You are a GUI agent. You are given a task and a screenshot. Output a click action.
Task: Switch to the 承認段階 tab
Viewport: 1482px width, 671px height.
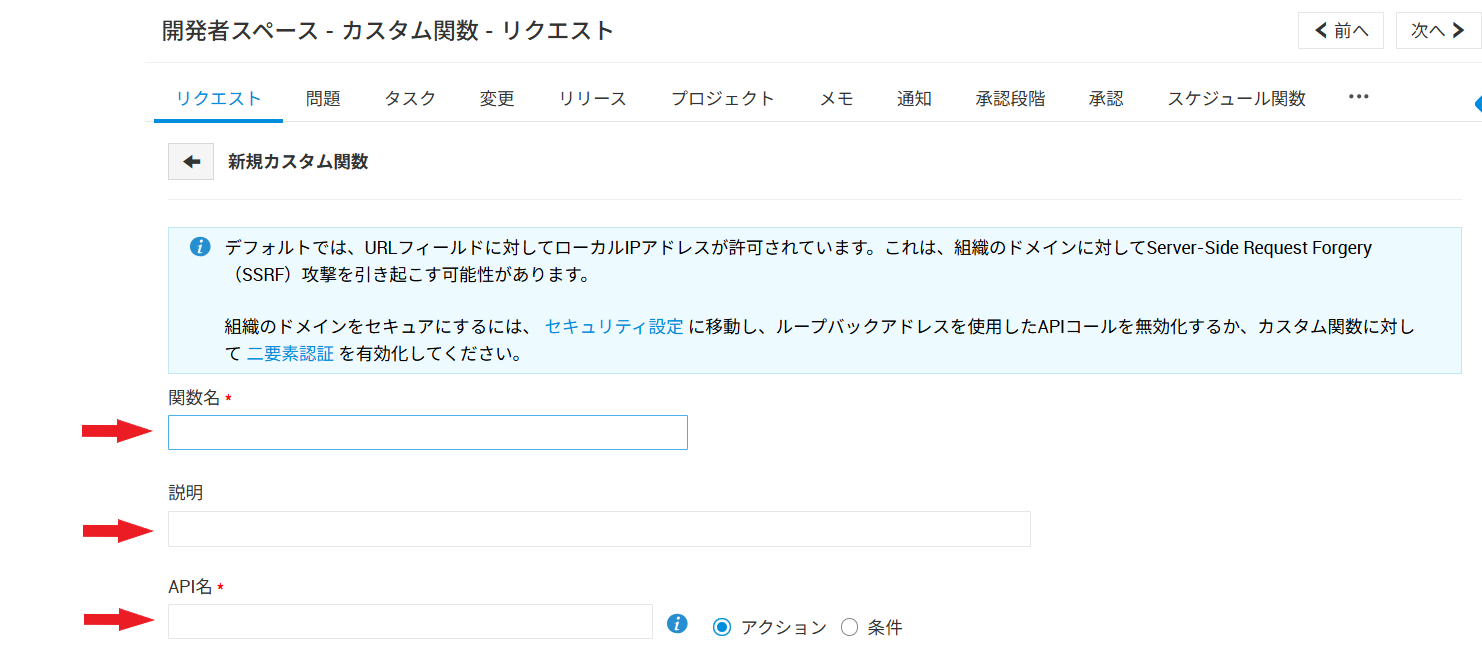click(1010, 99)
